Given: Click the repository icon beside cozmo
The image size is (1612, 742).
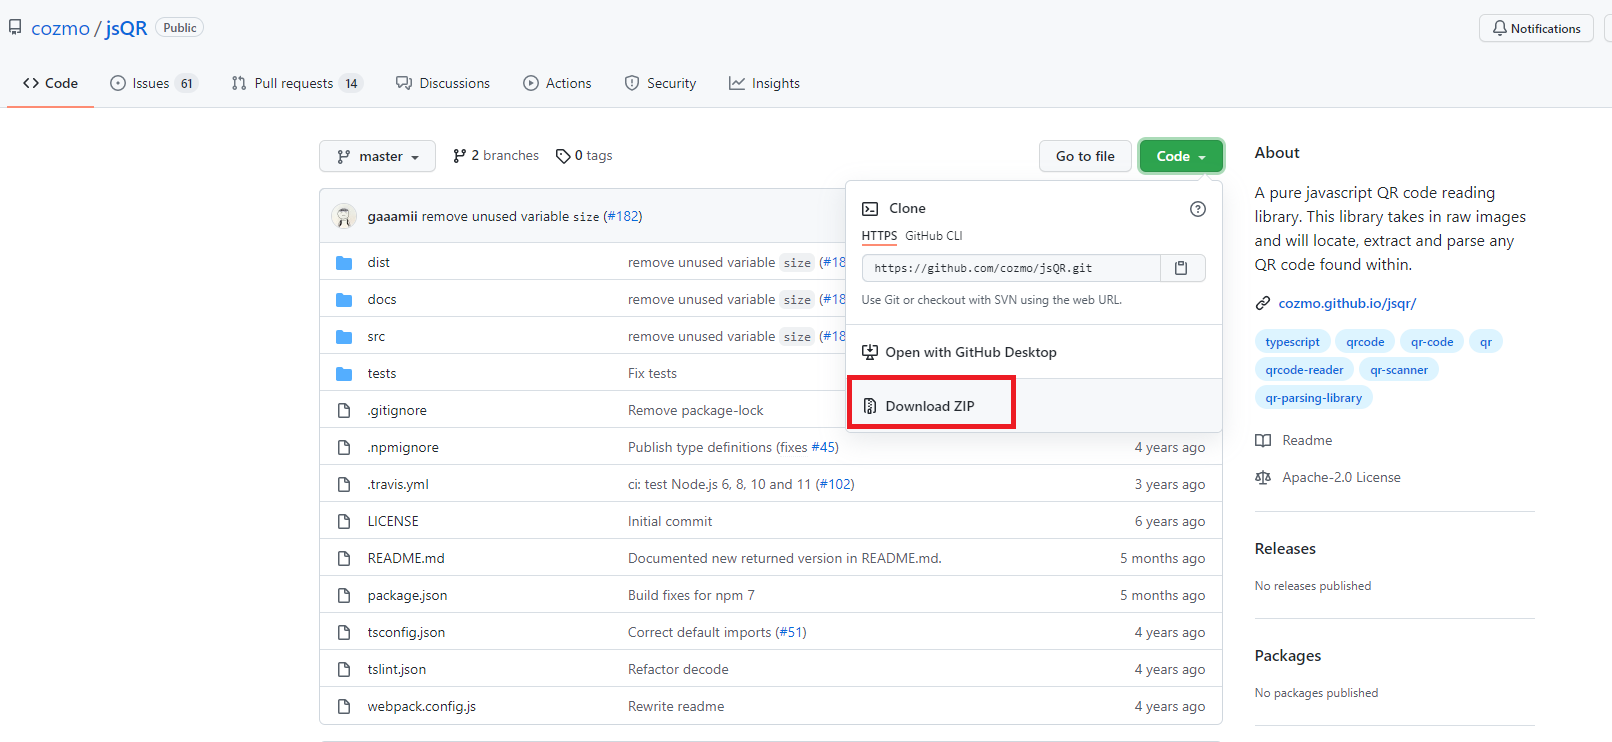Looking at the screenshot, I should pyautogui.click(x=15, y=28).
